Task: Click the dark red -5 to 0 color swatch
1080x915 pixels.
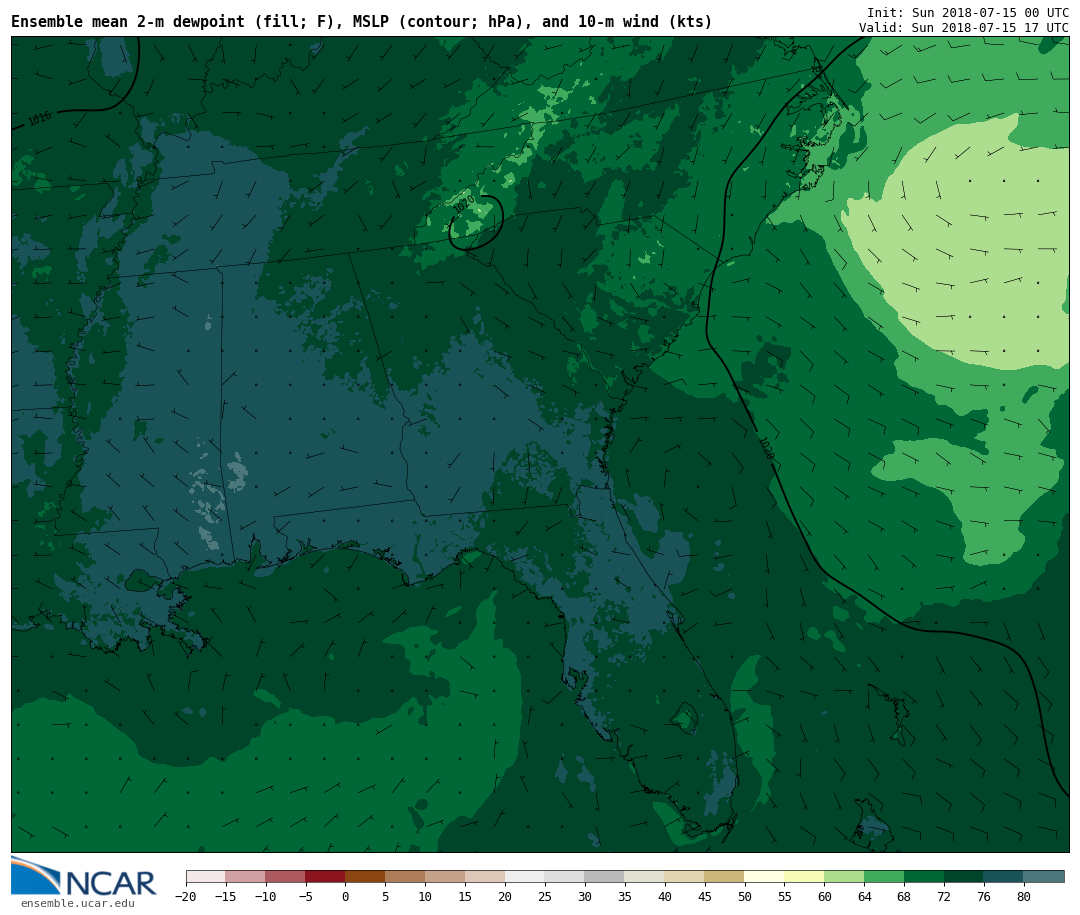Action: (x=325, y=876)
